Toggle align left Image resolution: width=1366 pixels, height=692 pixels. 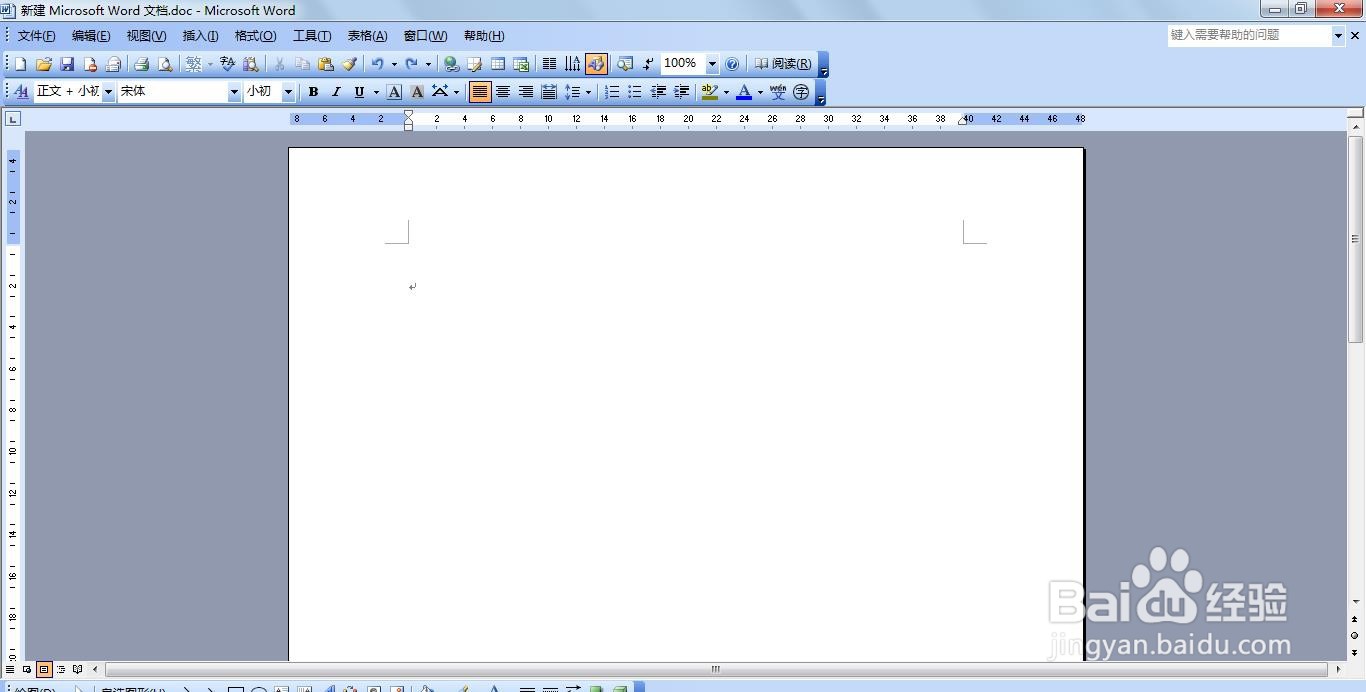pyautogui.click(x=480, y=92)
